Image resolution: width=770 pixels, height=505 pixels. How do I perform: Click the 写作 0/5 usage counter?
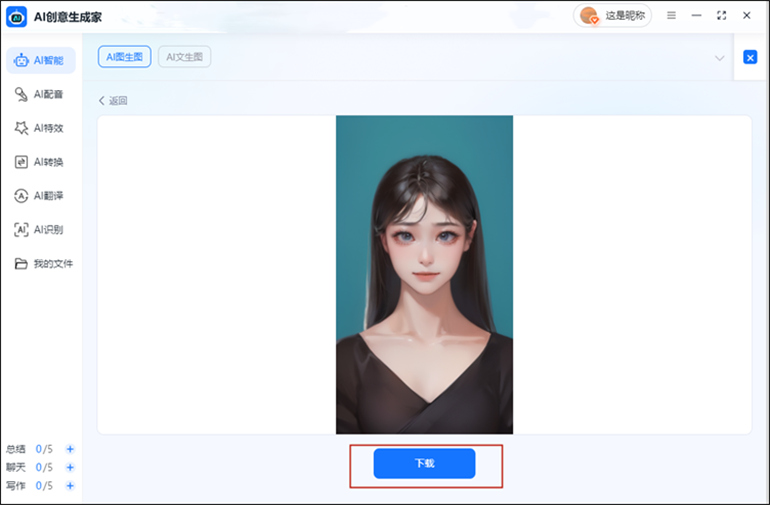tap(29, 486)
